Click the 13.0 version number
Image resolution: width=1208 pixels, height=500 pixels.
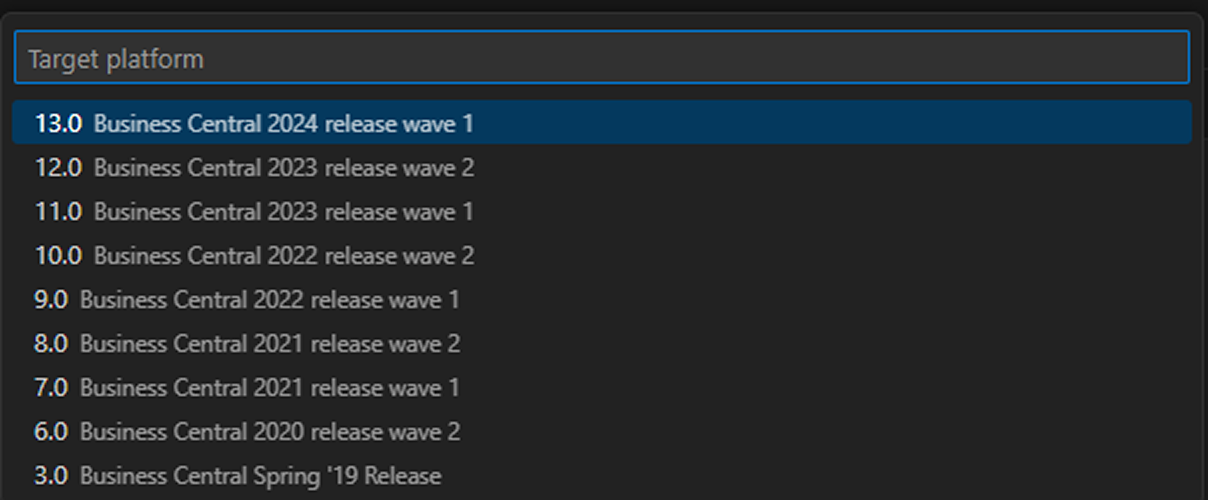(58, 124)
